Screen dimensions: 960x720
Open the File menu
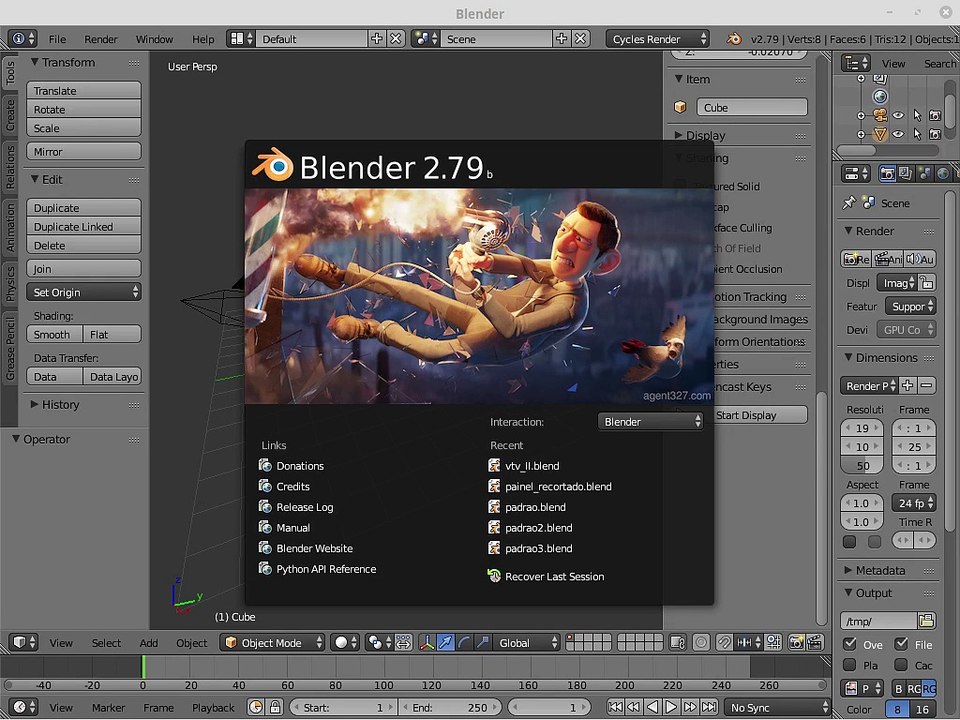(57, 39)
